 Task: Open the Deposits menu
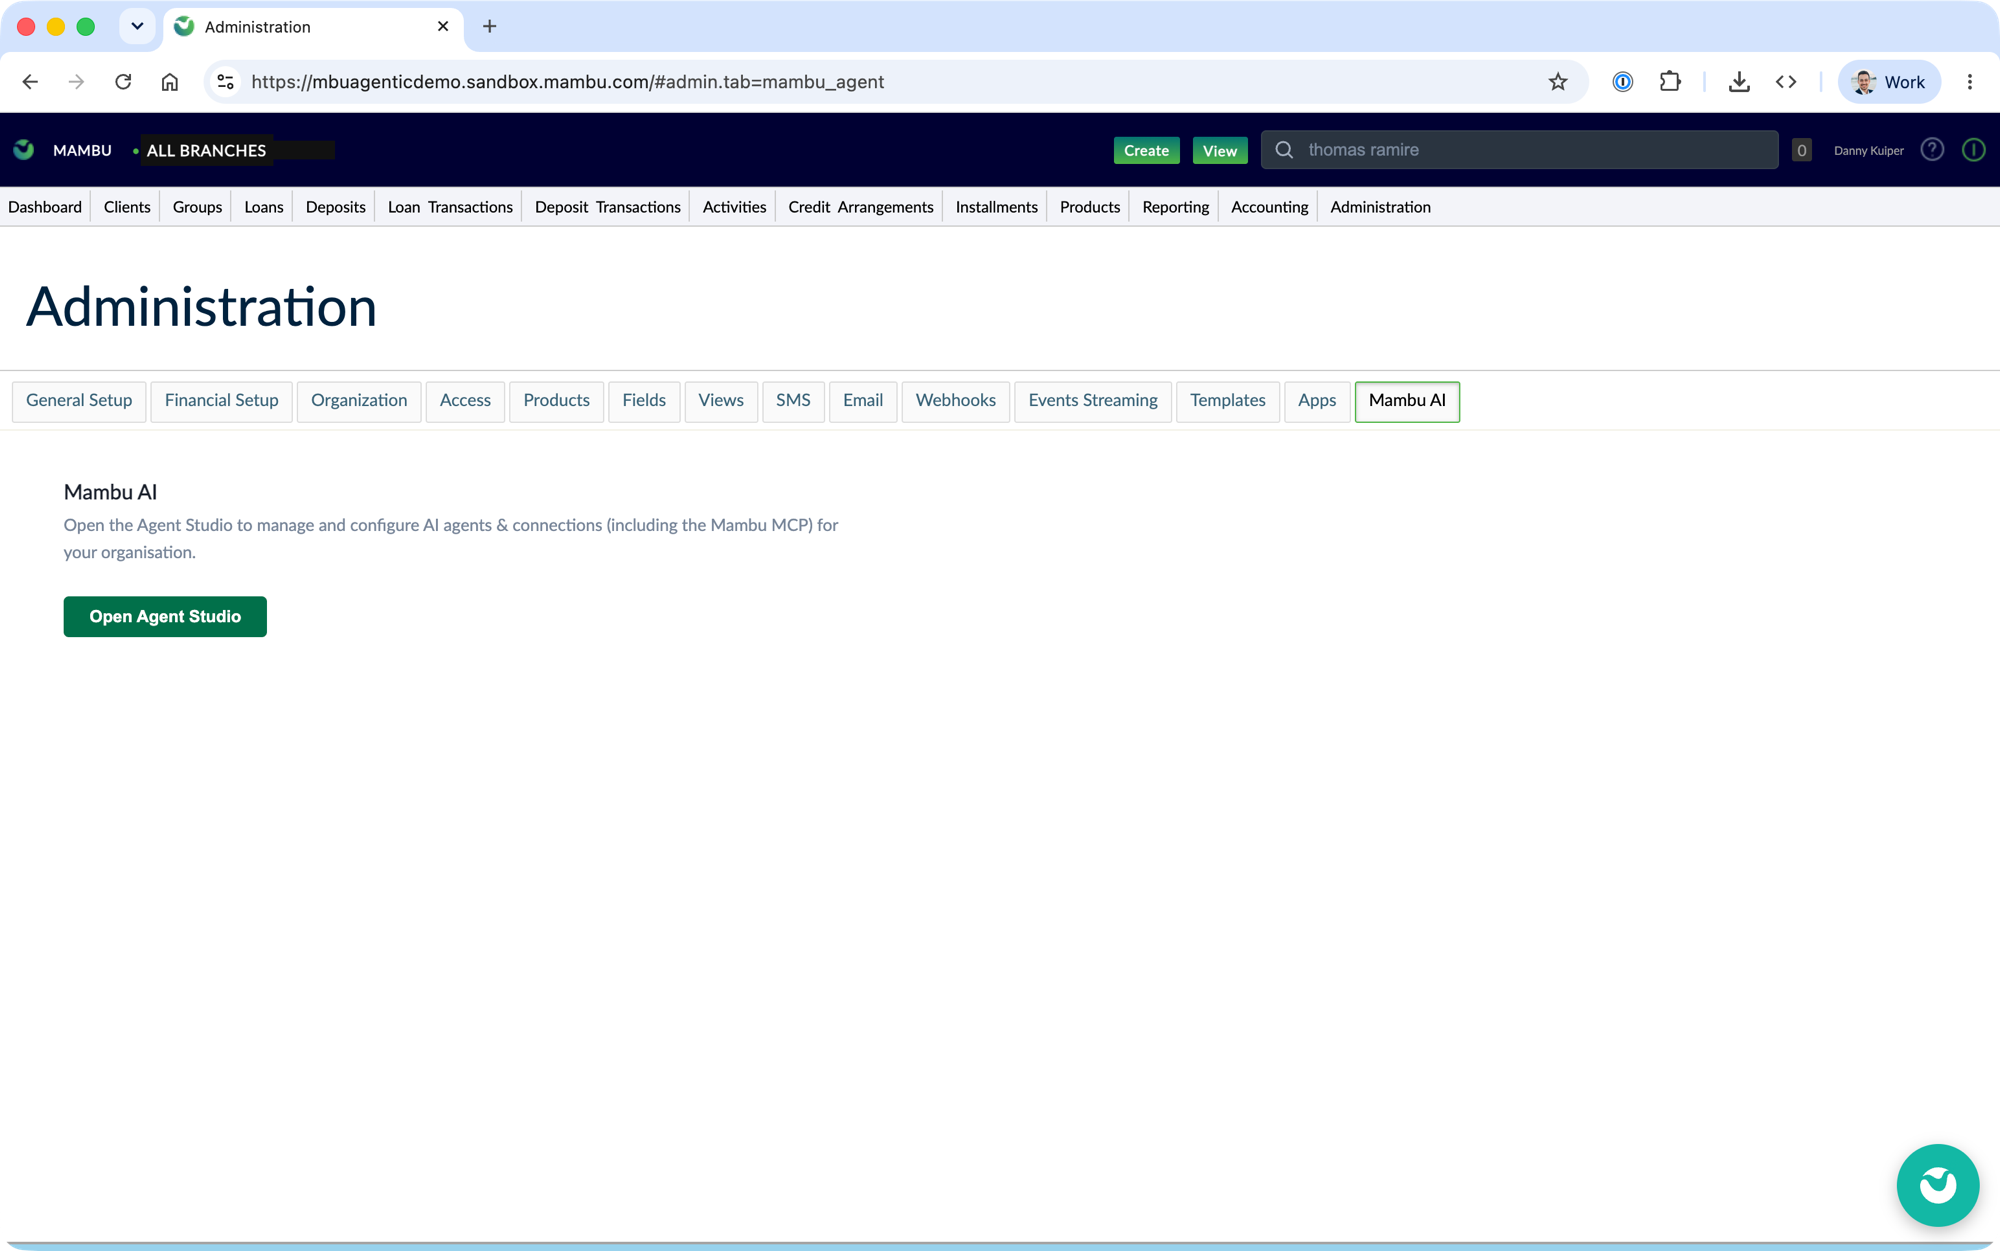coord(335,207)
